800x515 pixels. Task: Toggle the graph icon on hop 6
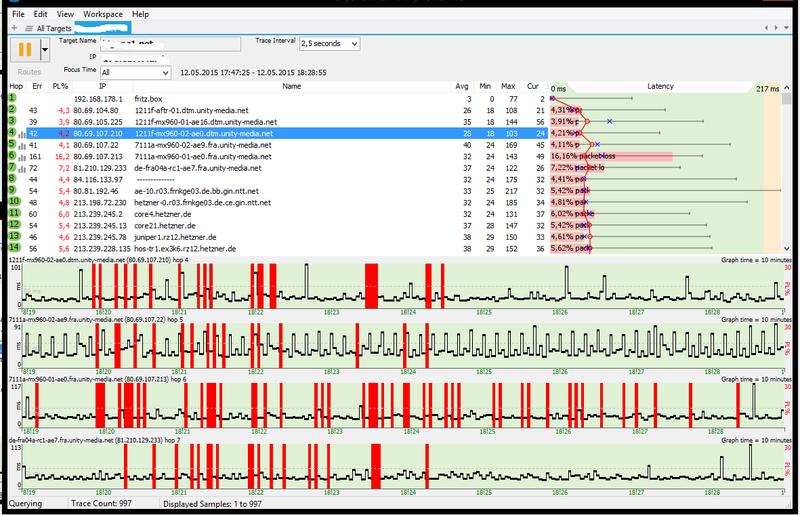point(23,158)
